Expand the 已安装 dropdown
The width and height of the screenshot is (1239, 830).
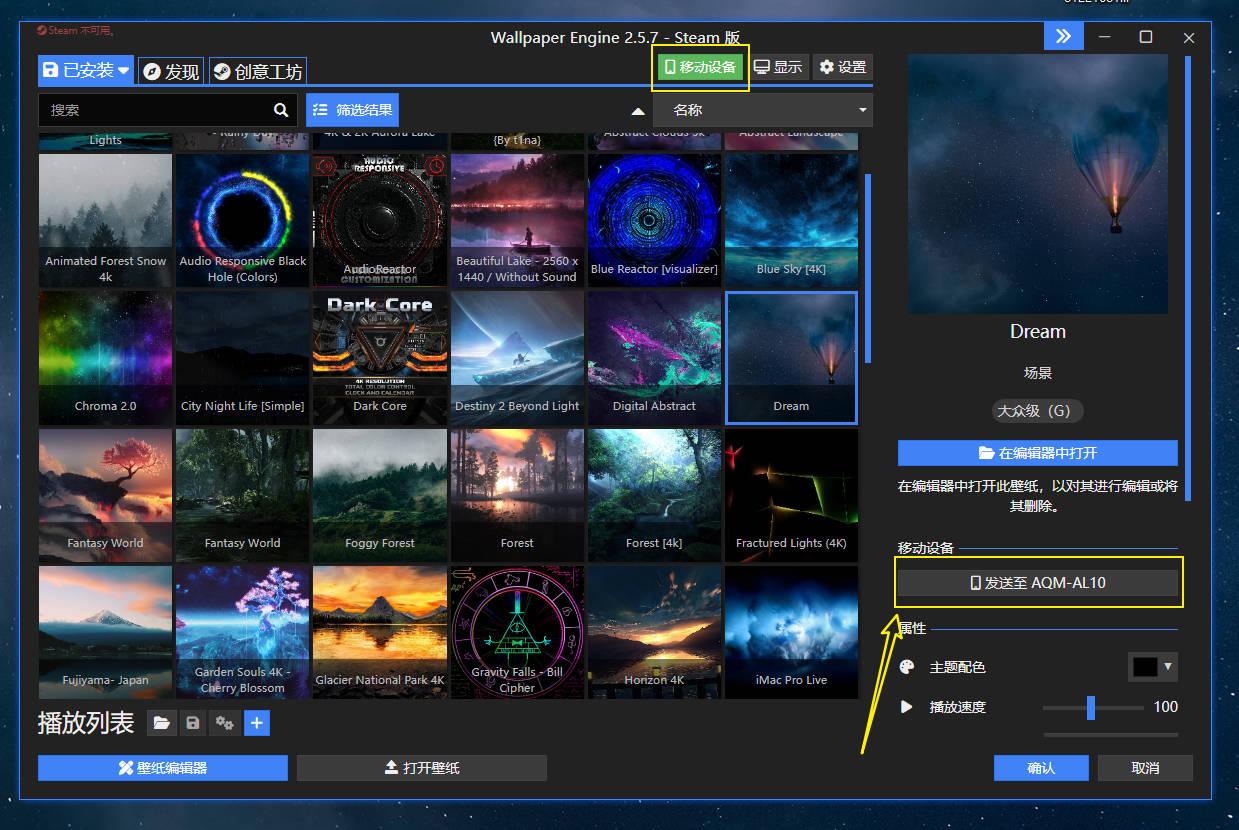[124, 71]
